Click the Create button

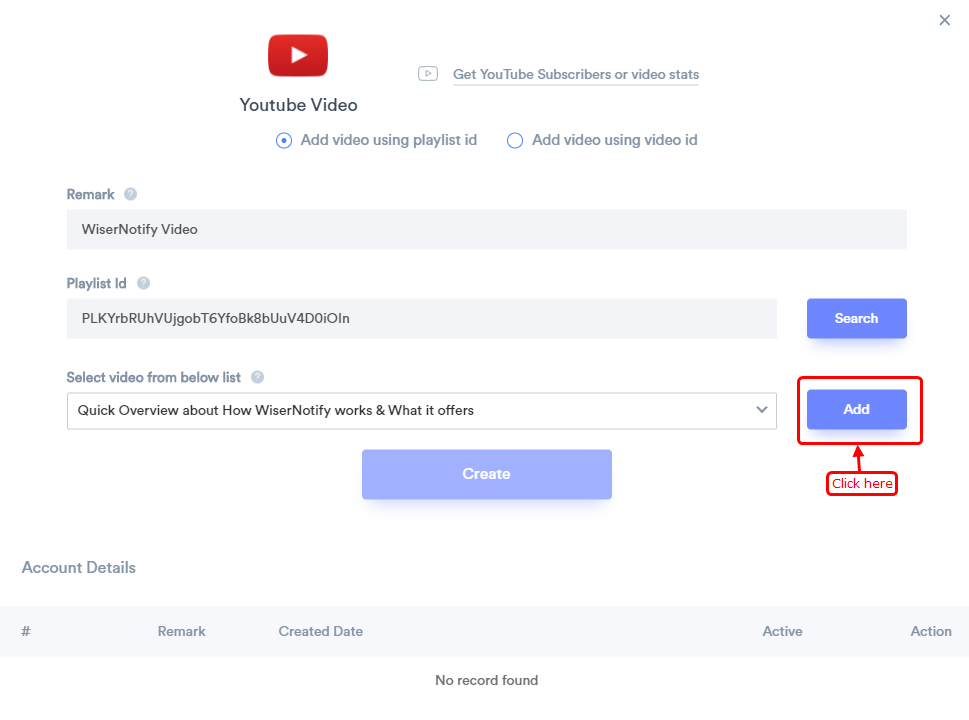coord(487,474)
